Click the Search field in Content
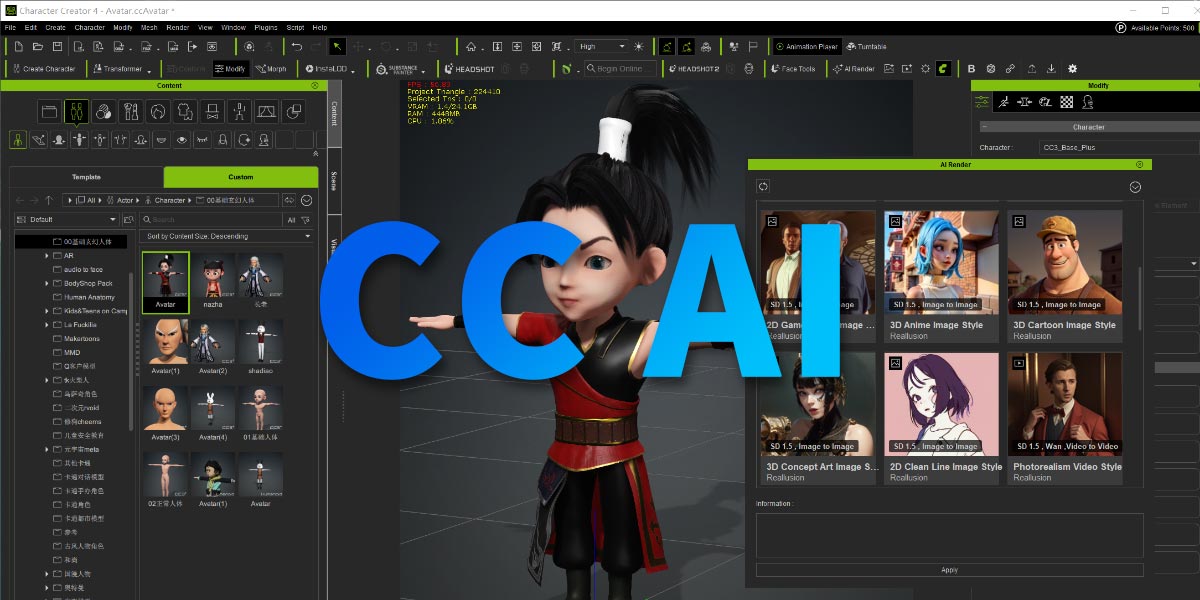 [x=212, y=219]
